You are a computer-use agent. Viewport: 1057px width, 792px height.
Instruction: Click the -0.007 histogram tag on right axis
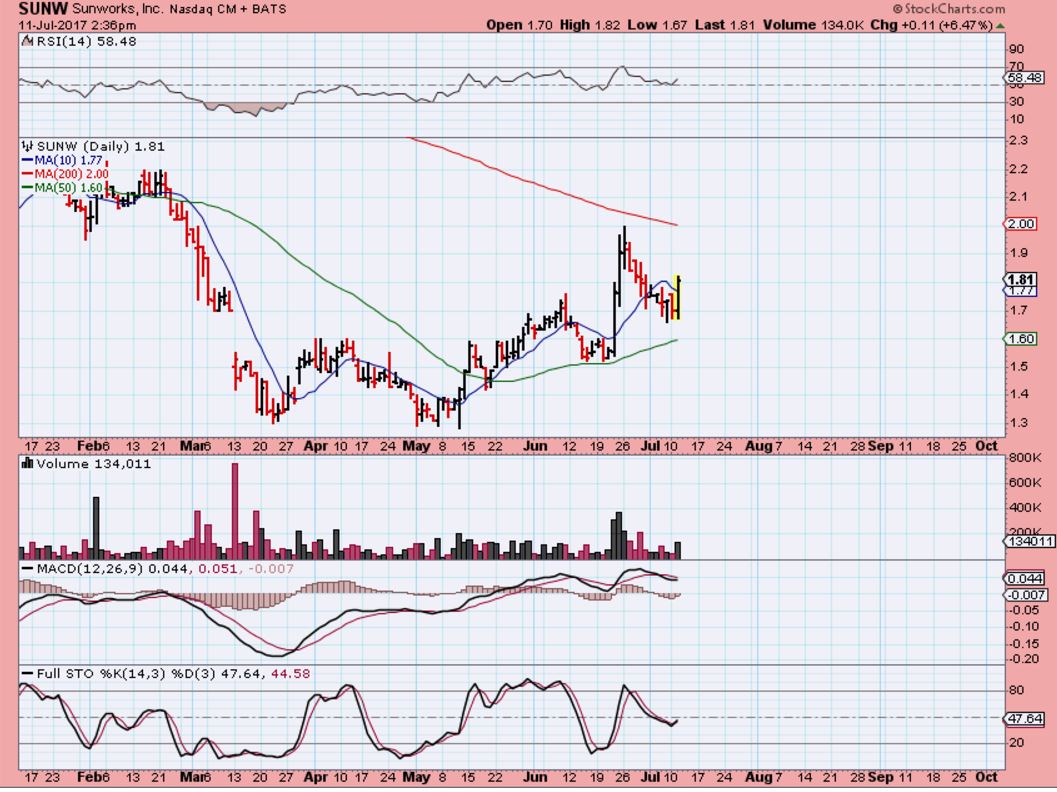(x=1027, y=595)
